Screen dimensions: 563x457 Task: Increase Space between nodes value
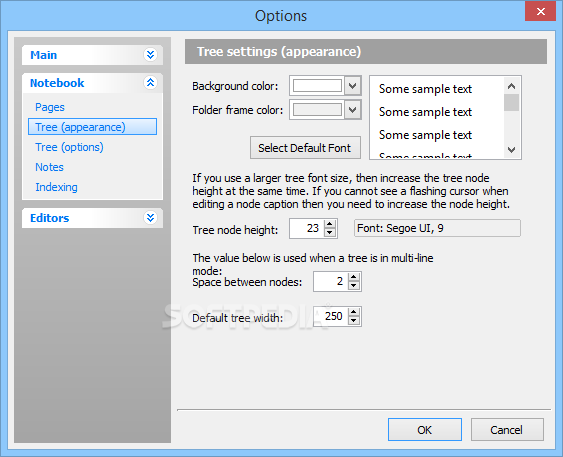point(354,277)
